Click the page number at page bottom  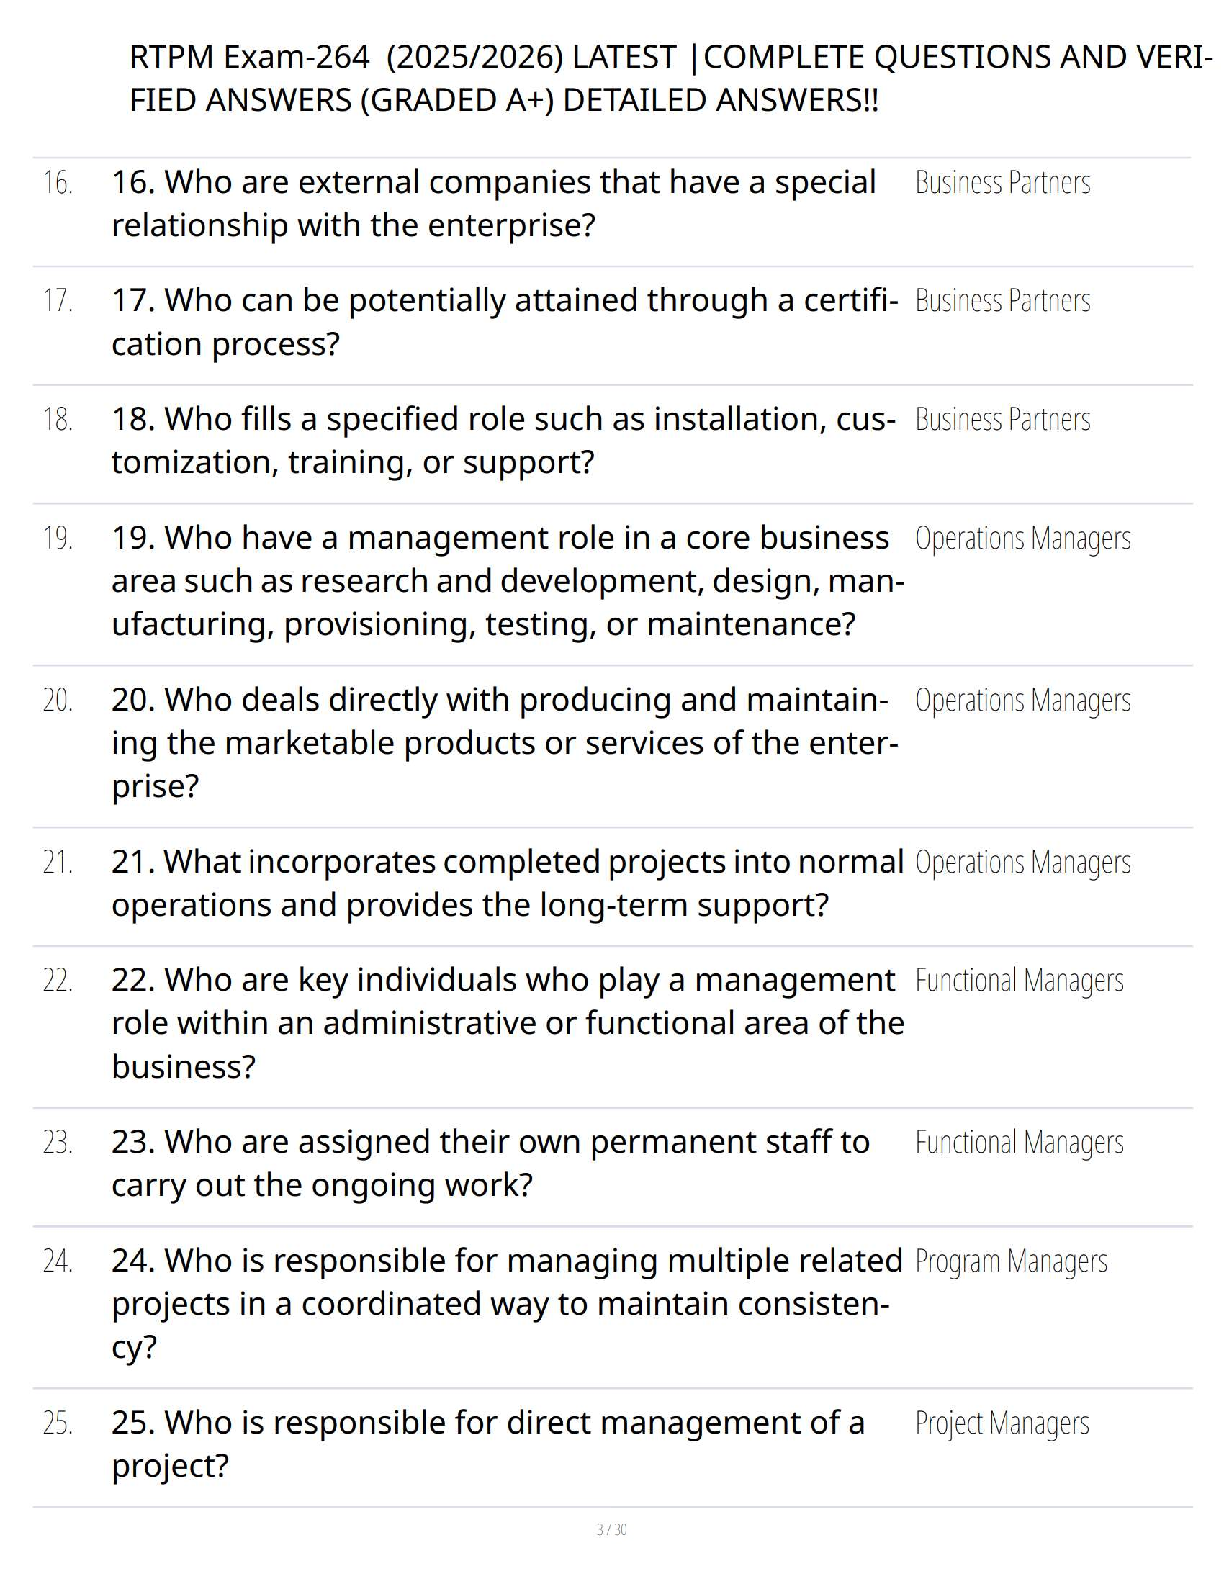[611, 1529]
